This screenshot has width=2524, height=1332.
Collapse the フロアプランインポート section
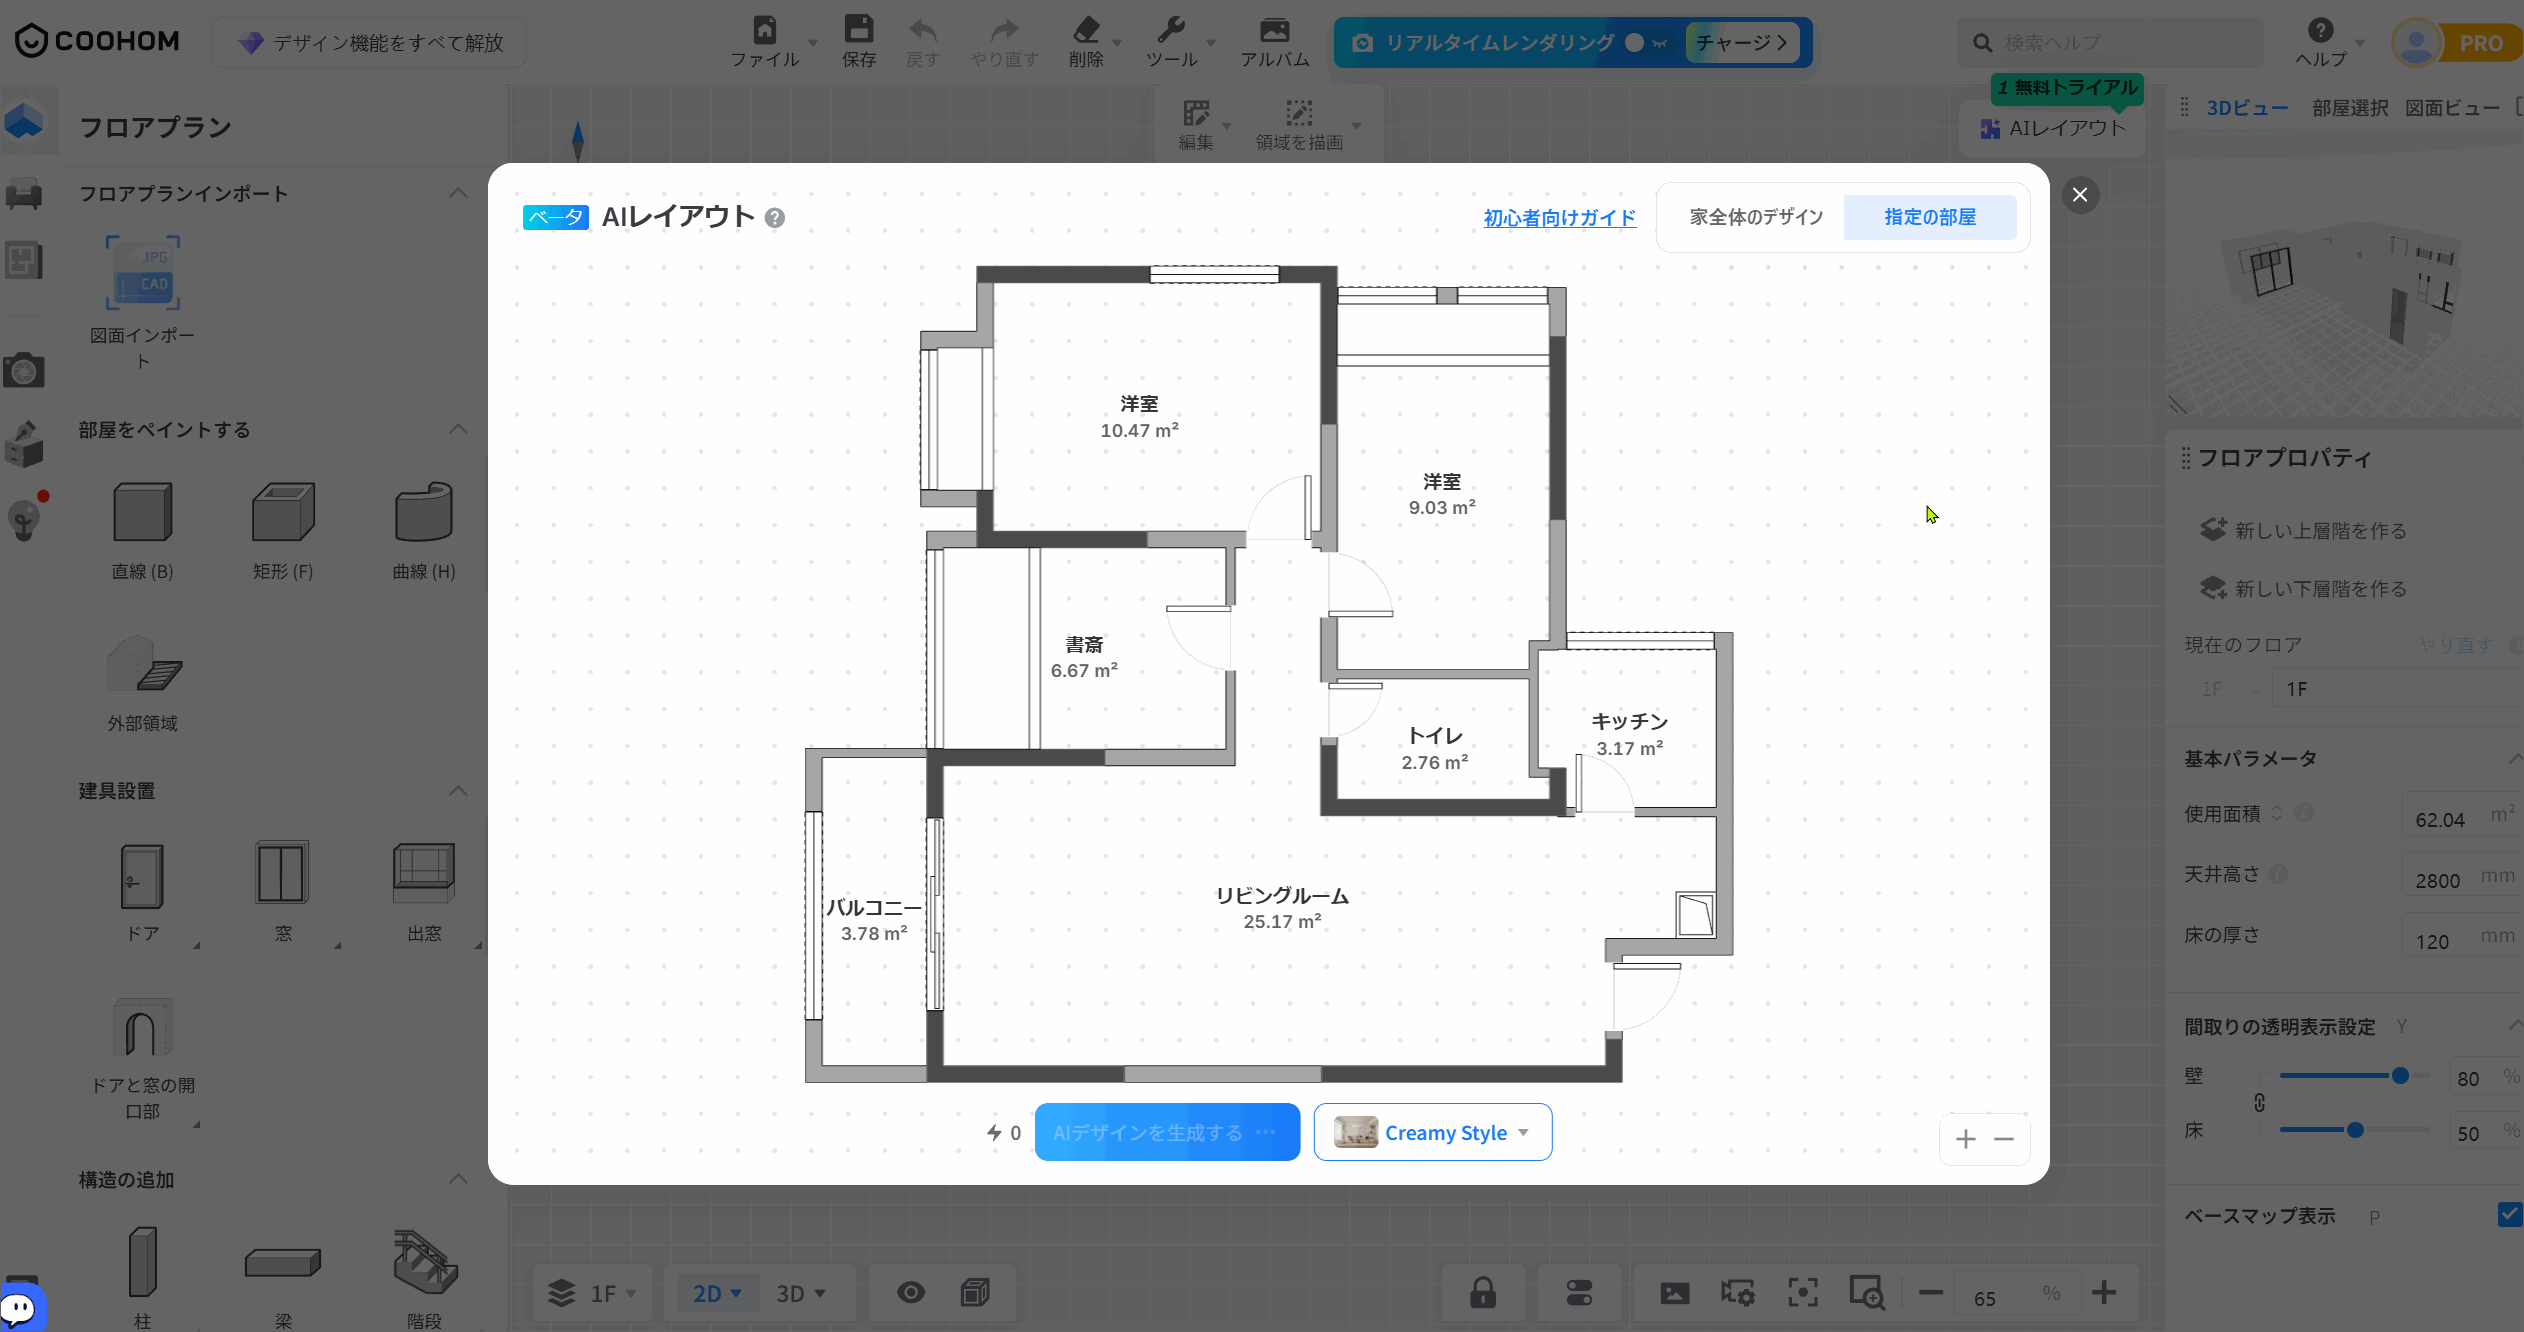pyautogui.click(x=458, y=193)
